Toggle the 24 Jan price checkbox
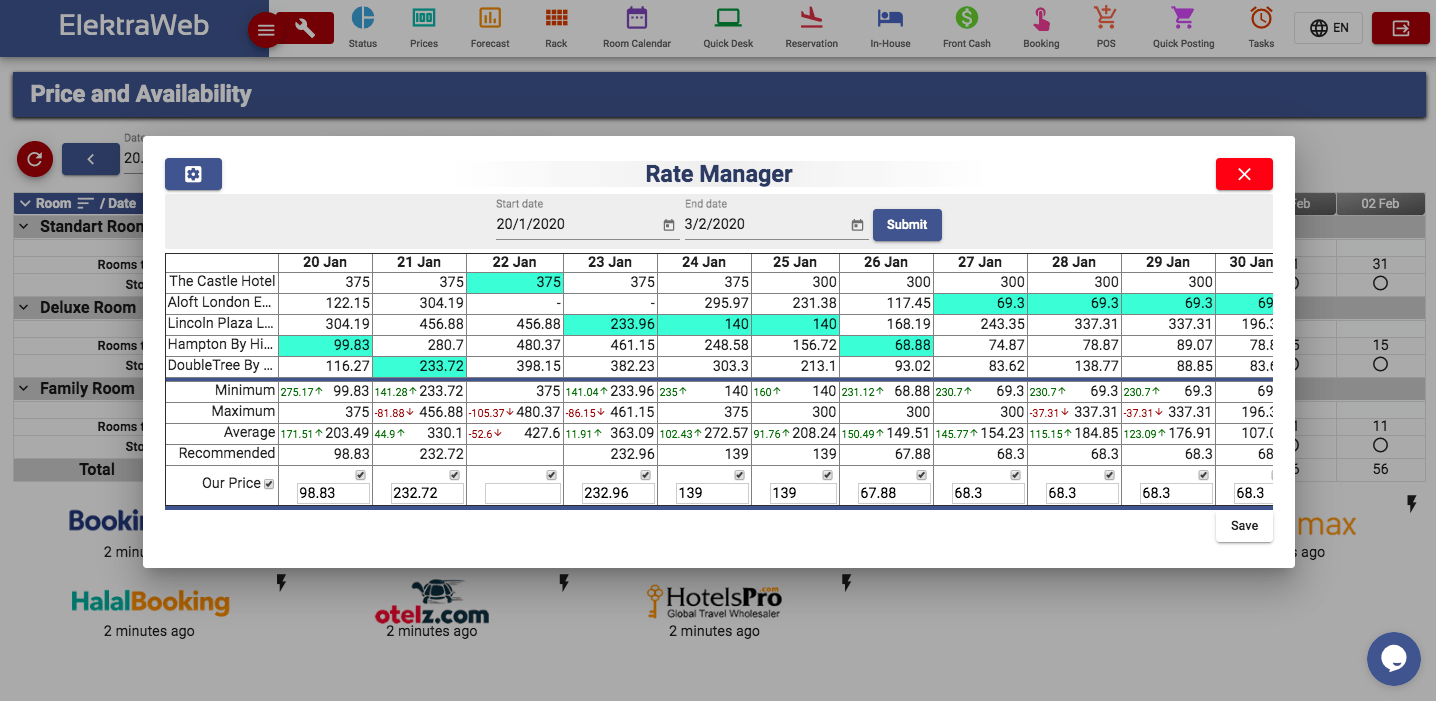The height and width of the screenshot is (701, 1436). 739,475
